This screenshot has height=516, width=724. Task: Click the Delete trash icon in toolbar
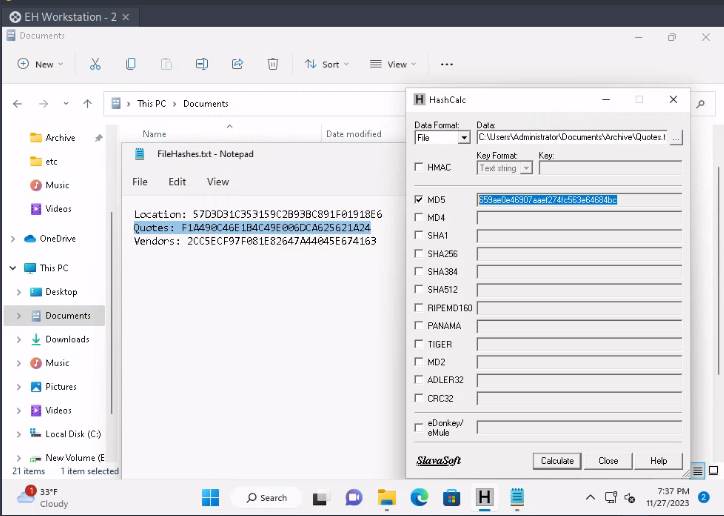coord(273,64)
